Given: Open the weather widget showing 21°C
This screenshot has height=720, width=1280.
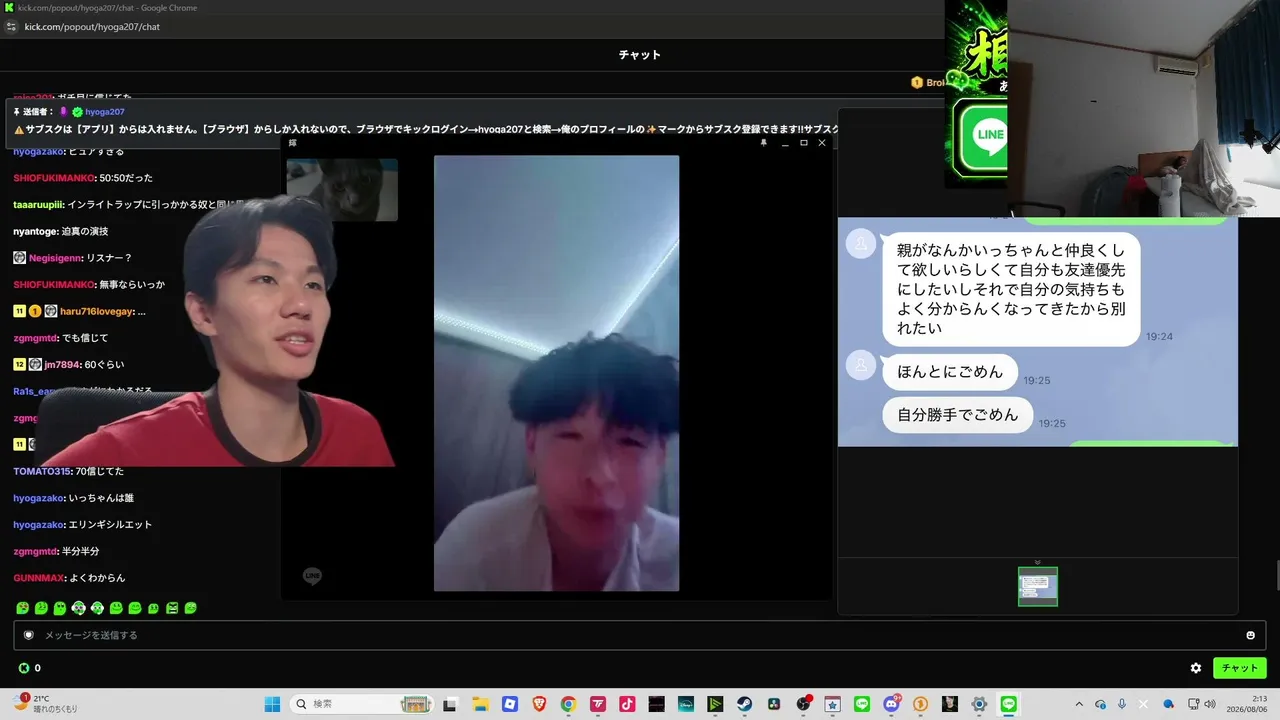Looking at the screenshot, I should pyautogui.click(x=45, y=704).
